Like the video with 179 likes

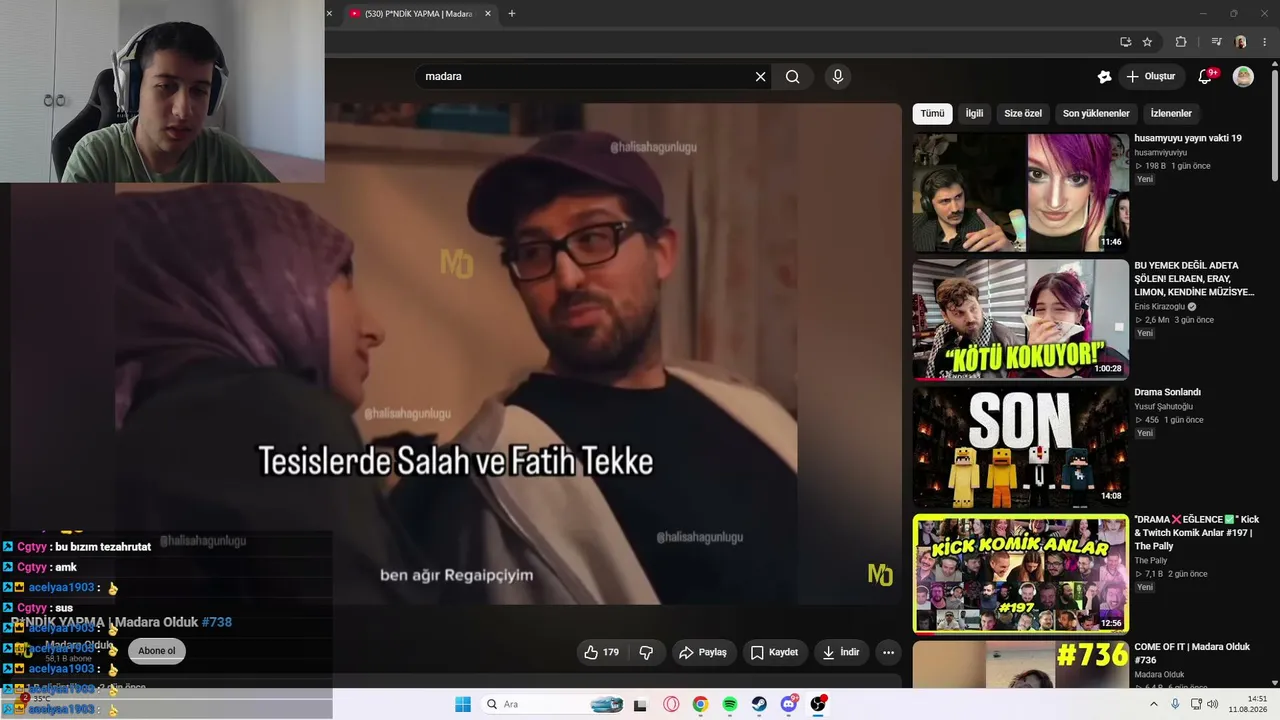[x=602, y=652]
